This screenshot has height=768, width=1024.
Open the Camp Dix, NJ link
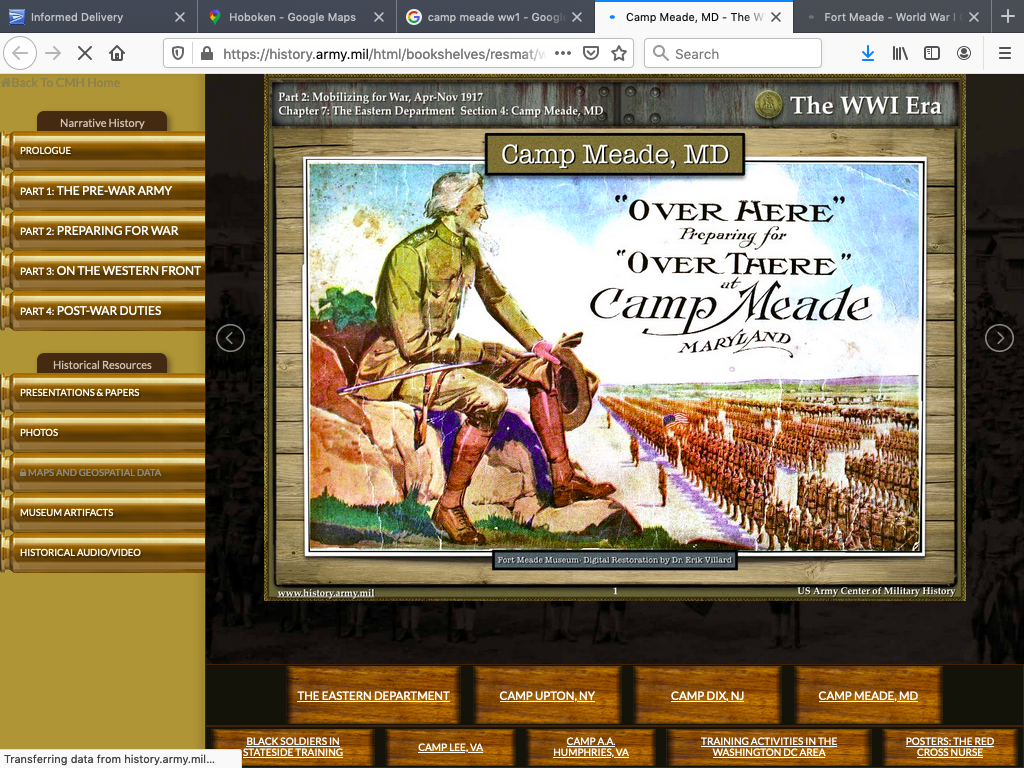coord(707,696)
